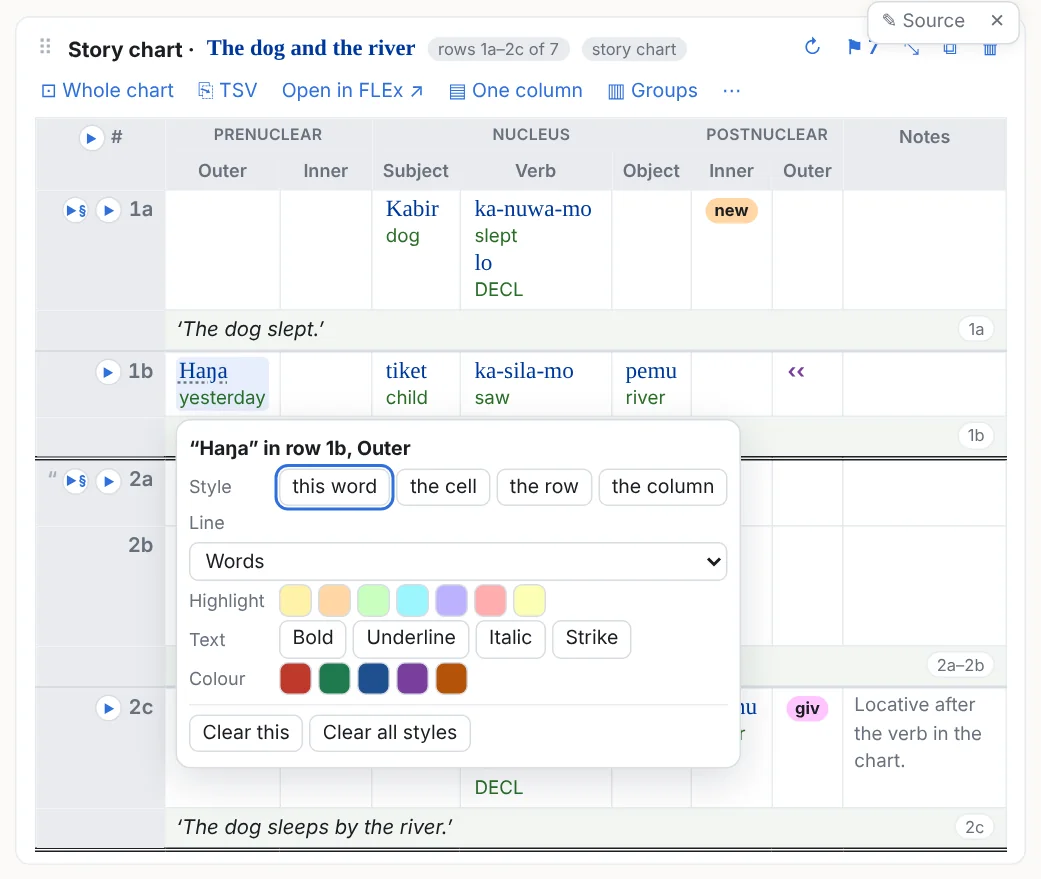
Task: Click the ‹‹ marker in row 1b
Action: click(796, 372)
